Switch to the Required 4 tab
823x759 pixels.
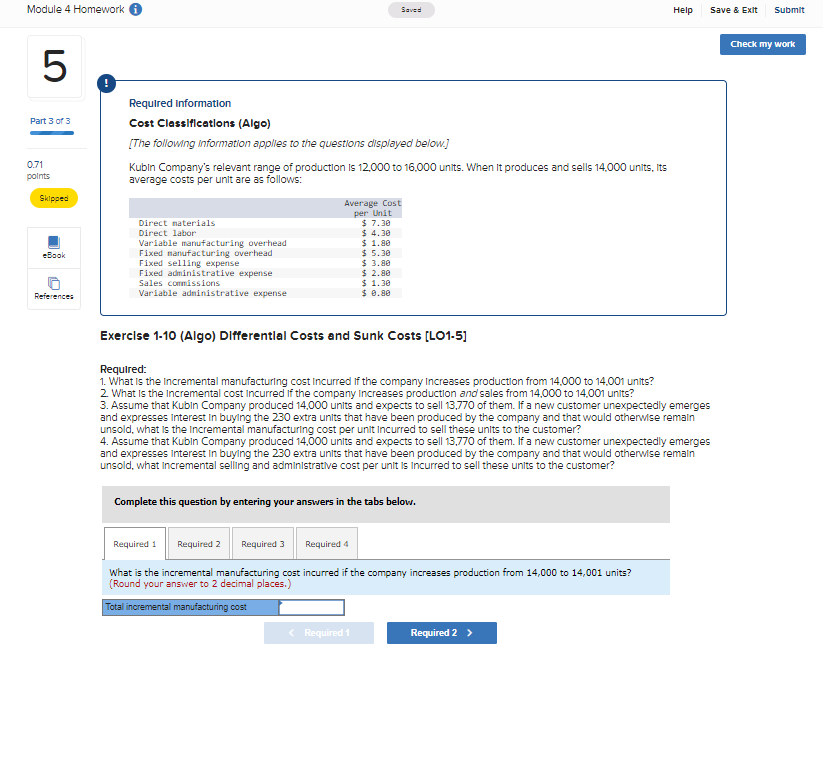pyautogui.click(x=326, y=543)
